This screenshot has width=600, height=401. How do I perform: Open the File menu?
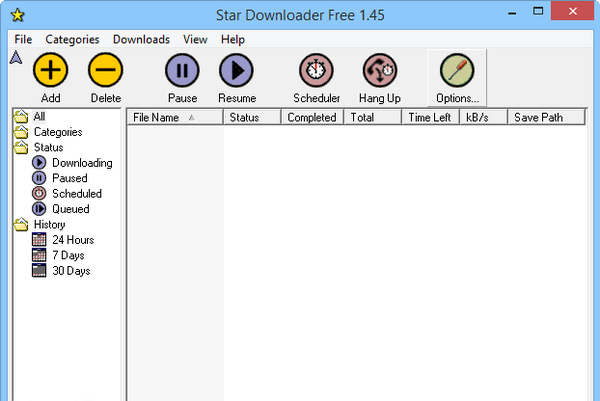coord(23,39)
